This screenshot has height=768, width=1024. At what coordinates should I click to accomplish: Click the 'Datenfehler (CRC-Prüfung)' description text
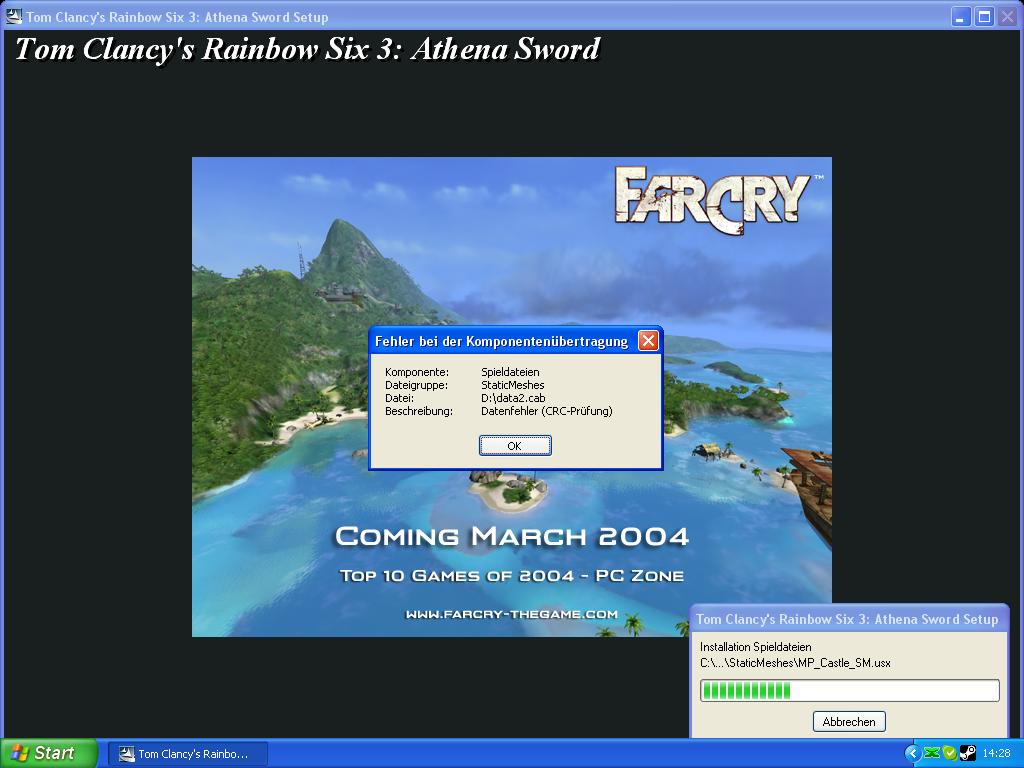(547, 411)
